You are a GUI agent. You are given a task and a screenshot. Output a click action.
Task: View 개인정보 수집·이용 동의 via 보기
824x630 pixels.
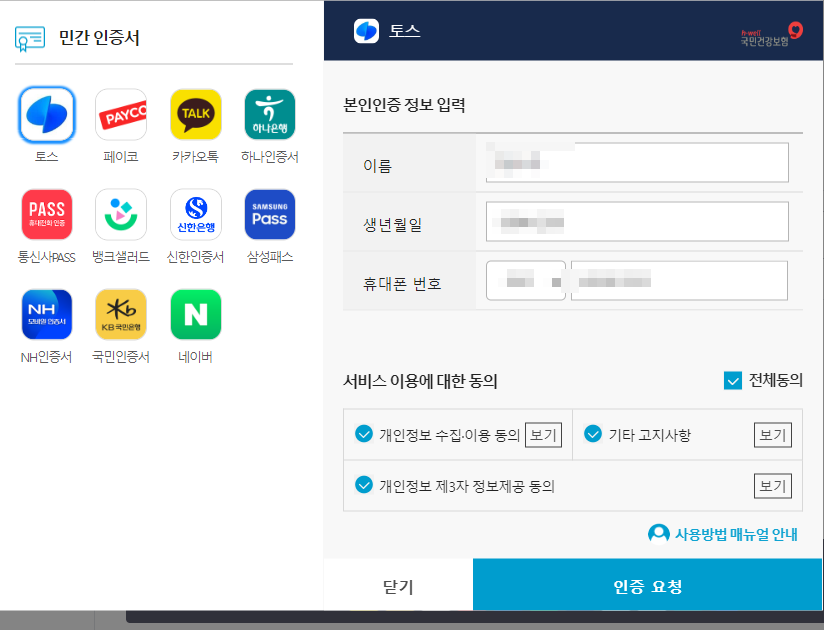[543, 435]
